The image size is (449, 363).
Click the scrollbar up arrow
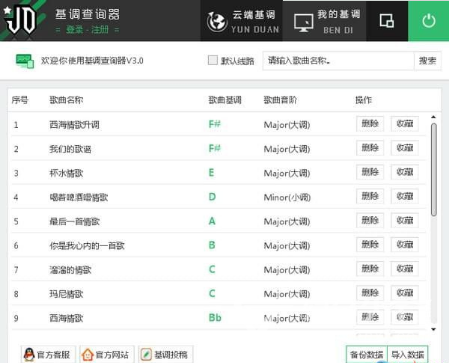(x=433, y=117)
